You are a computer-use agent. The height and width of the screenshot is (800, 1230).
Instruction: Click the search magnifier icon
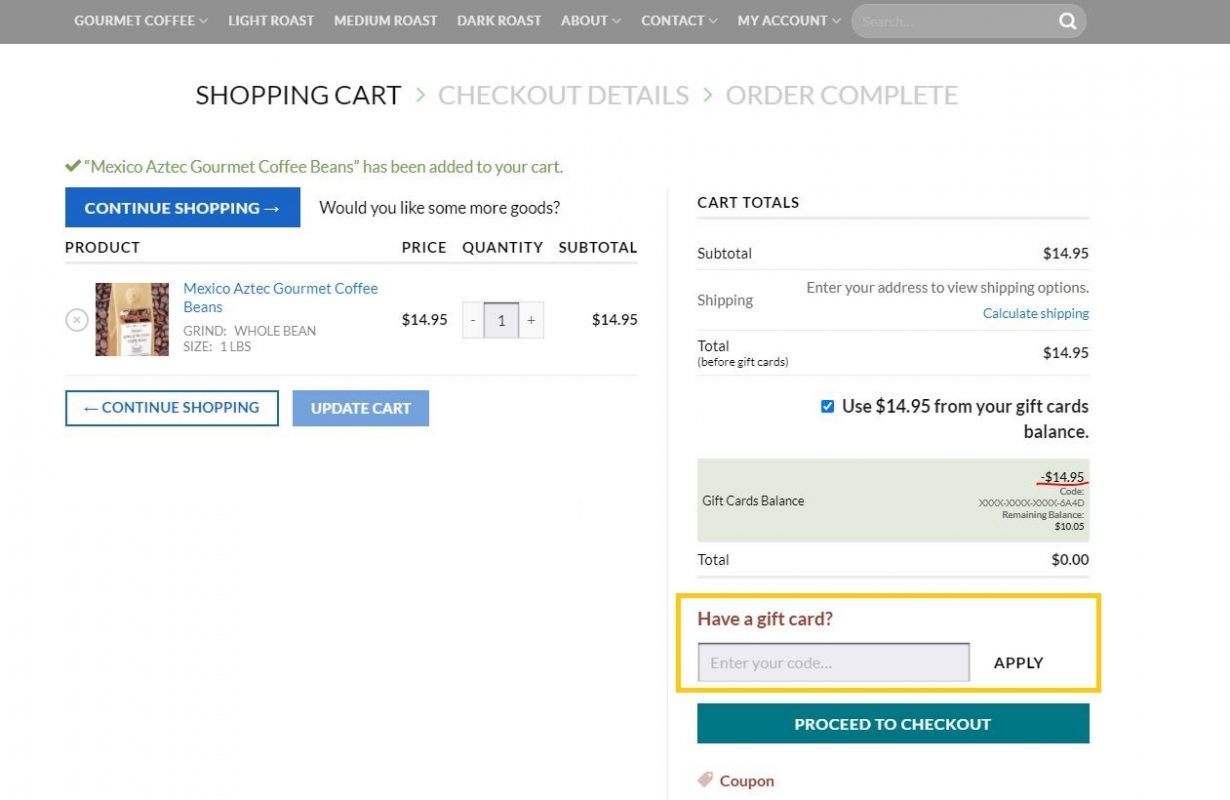click(1068, 21)
